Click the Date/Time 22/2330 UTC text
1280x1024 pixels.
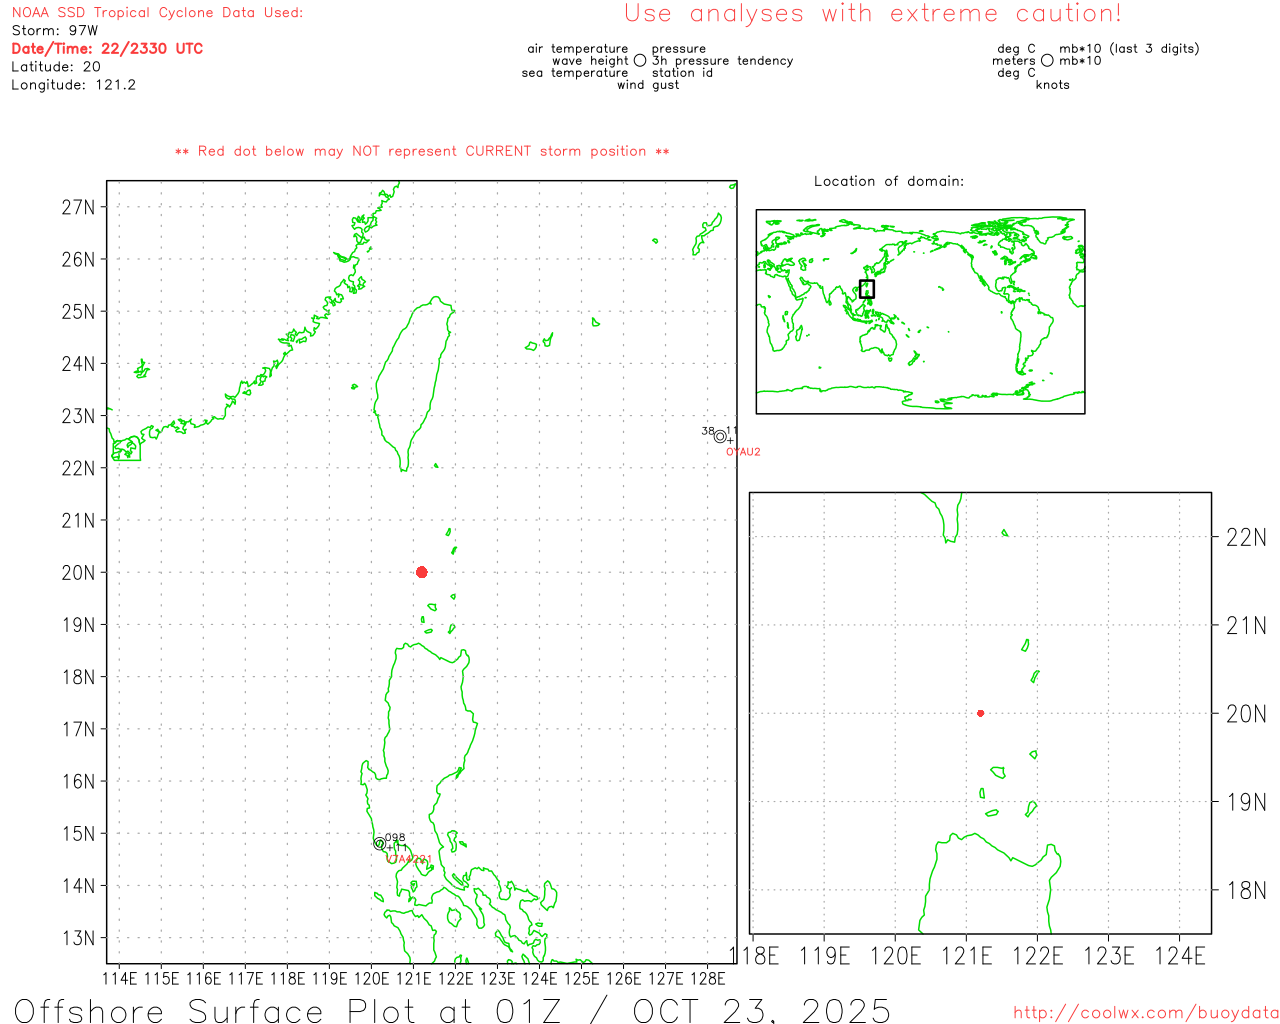[x=107, y=48]
